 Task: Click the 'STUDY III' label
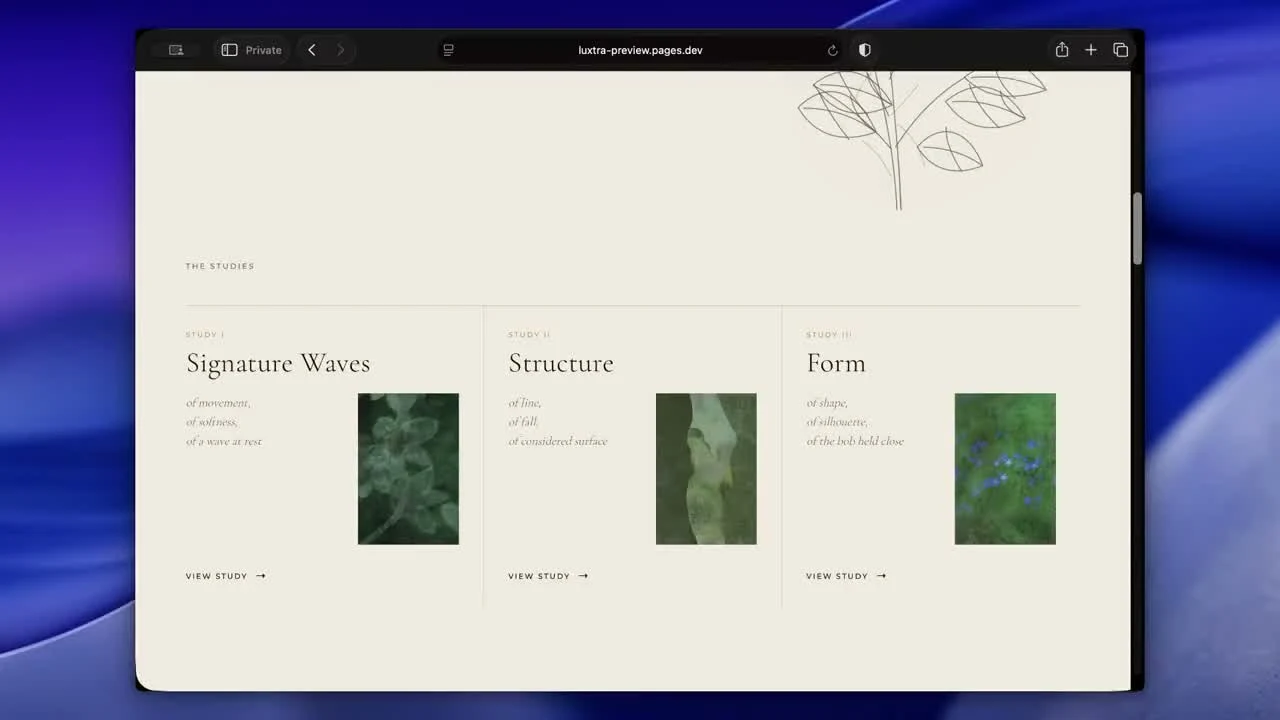[829, 335]
